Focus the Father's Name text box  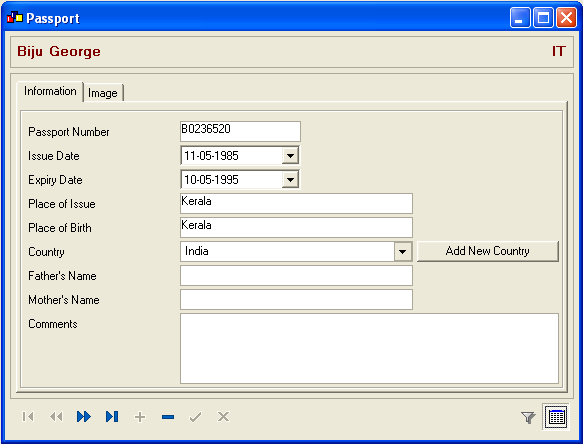(x=296, y=276)
